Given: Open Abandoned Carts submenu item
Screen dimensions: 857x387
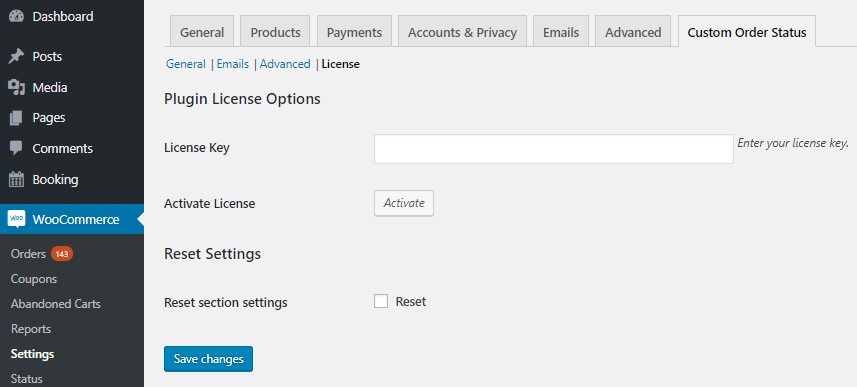Looking at the screenshot, I should tap(56, 304).
